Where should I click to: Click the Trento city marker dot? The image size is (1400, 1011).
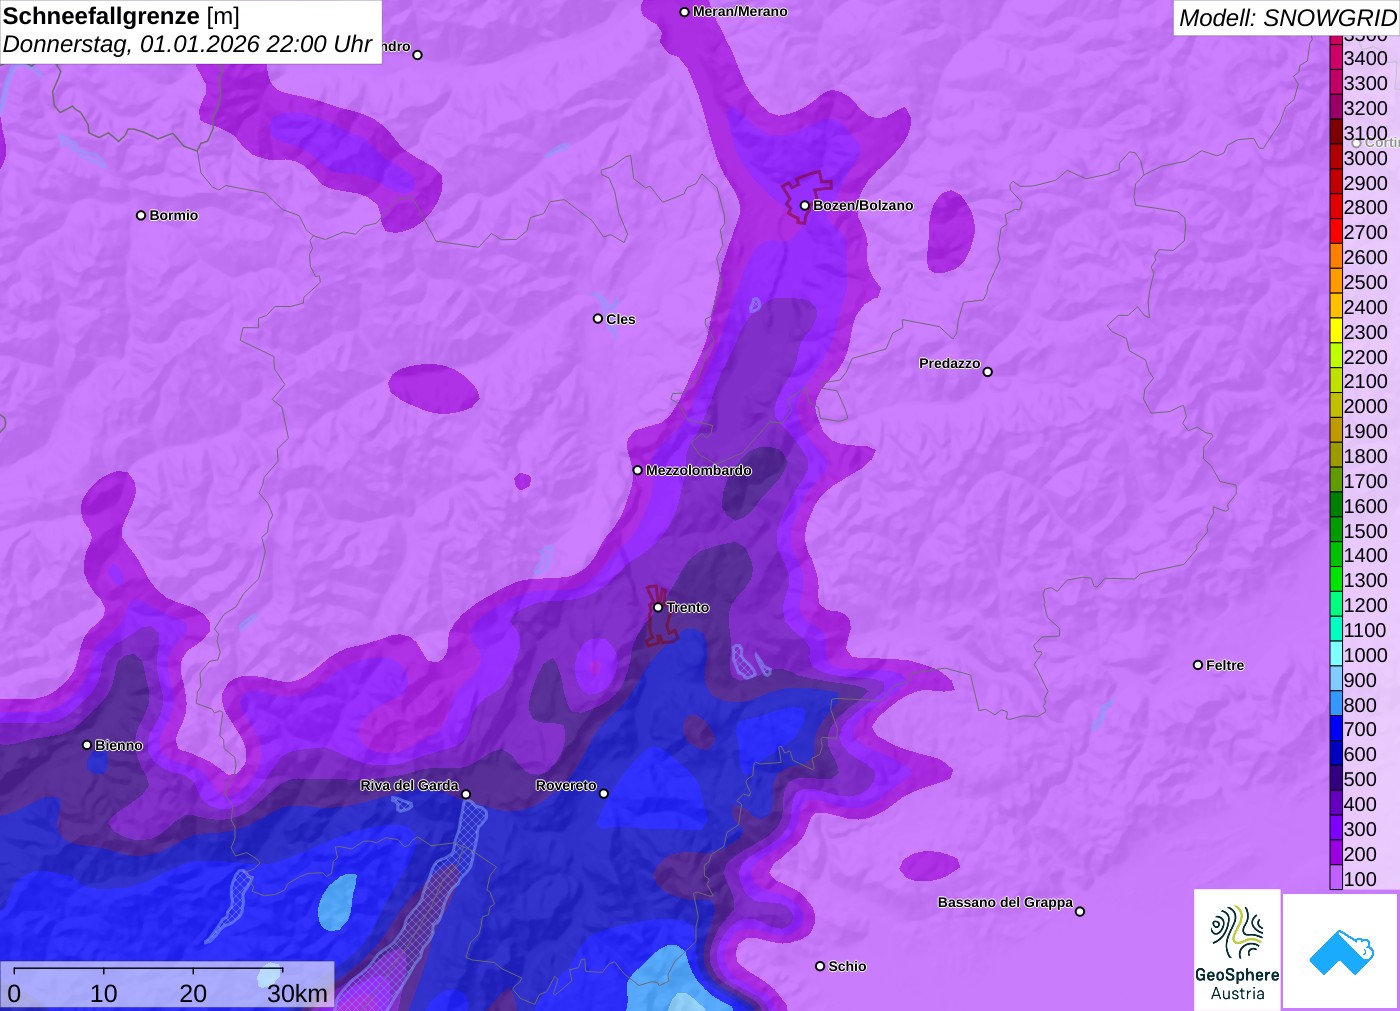(x=658, y=607)
